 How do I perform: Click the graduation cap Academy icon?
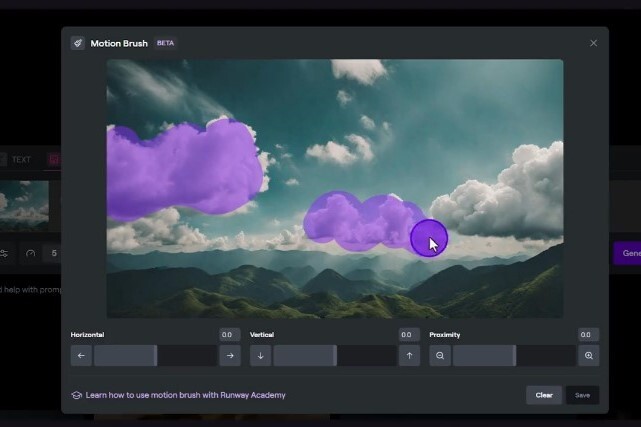pyautogui.click(x=77, y=395)
